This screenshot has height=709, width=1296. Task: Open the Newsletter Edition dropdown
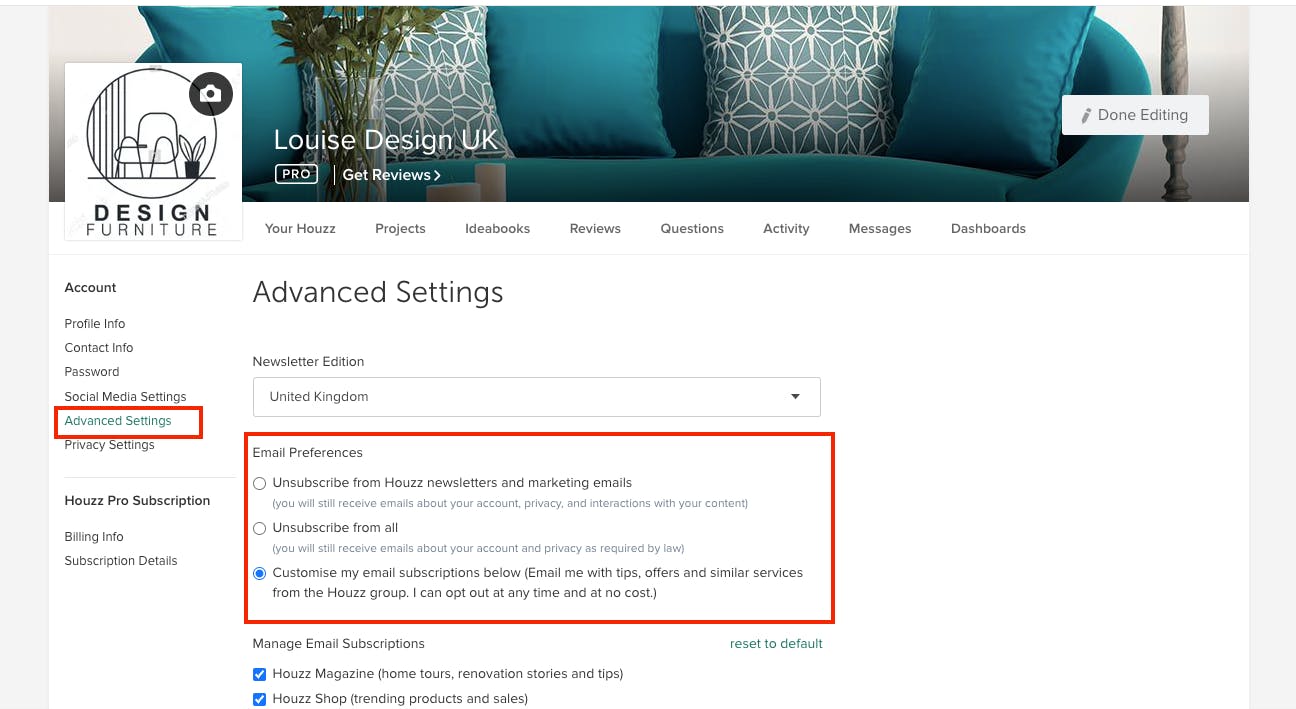pyautogui.click(x=537, y=397)
